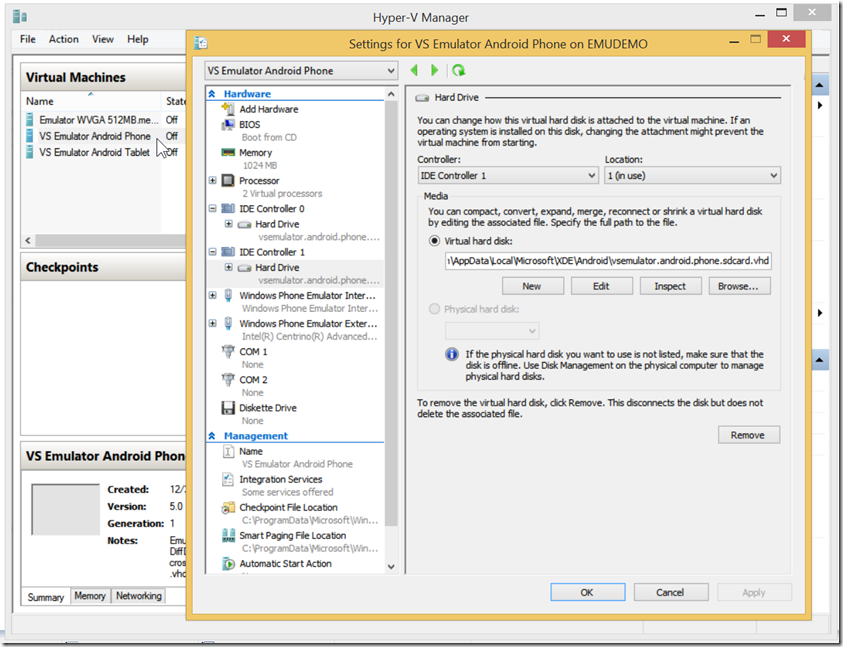Viewport: 843px width, 647px height.
Task: Open the Action menu
Action: pyautogui.click(x=63, y=39)
